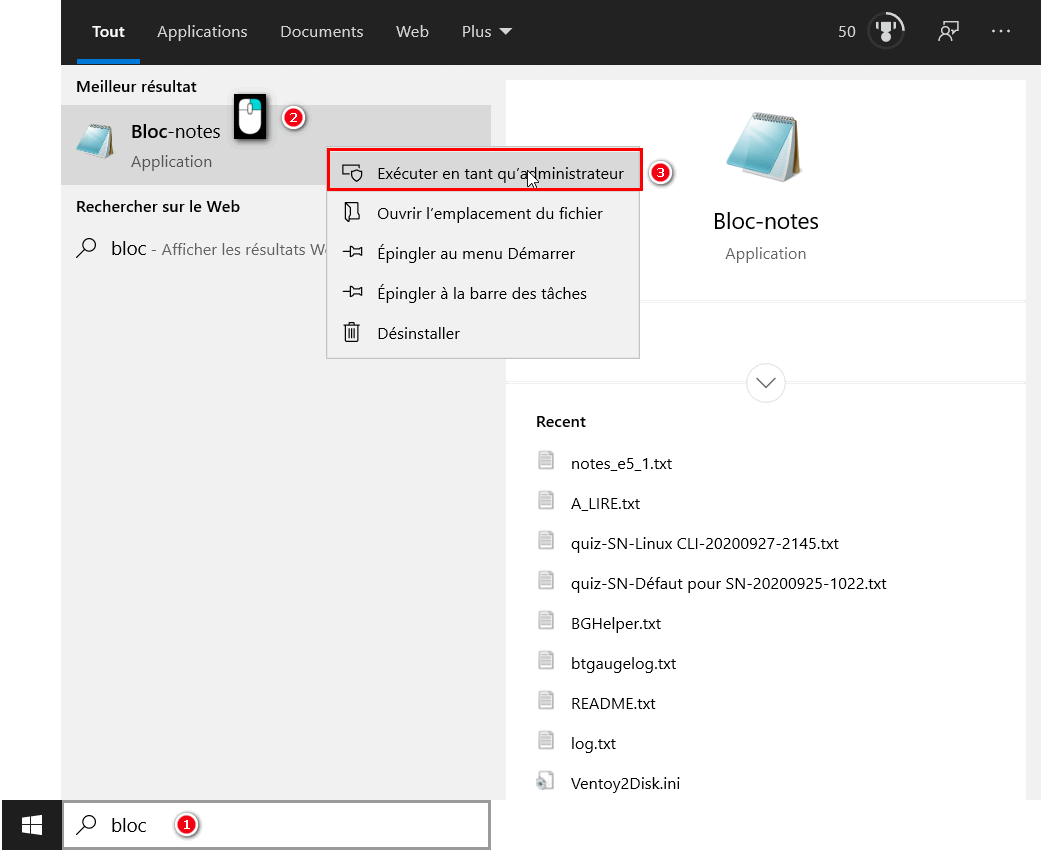Click the magnifier icon in the search box
This screenshot has height=850, width=1041.
coord(86,825)
